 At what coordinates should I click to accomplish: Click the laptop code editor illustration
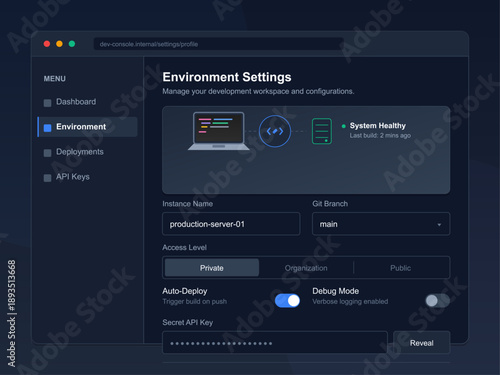[219, 131]
